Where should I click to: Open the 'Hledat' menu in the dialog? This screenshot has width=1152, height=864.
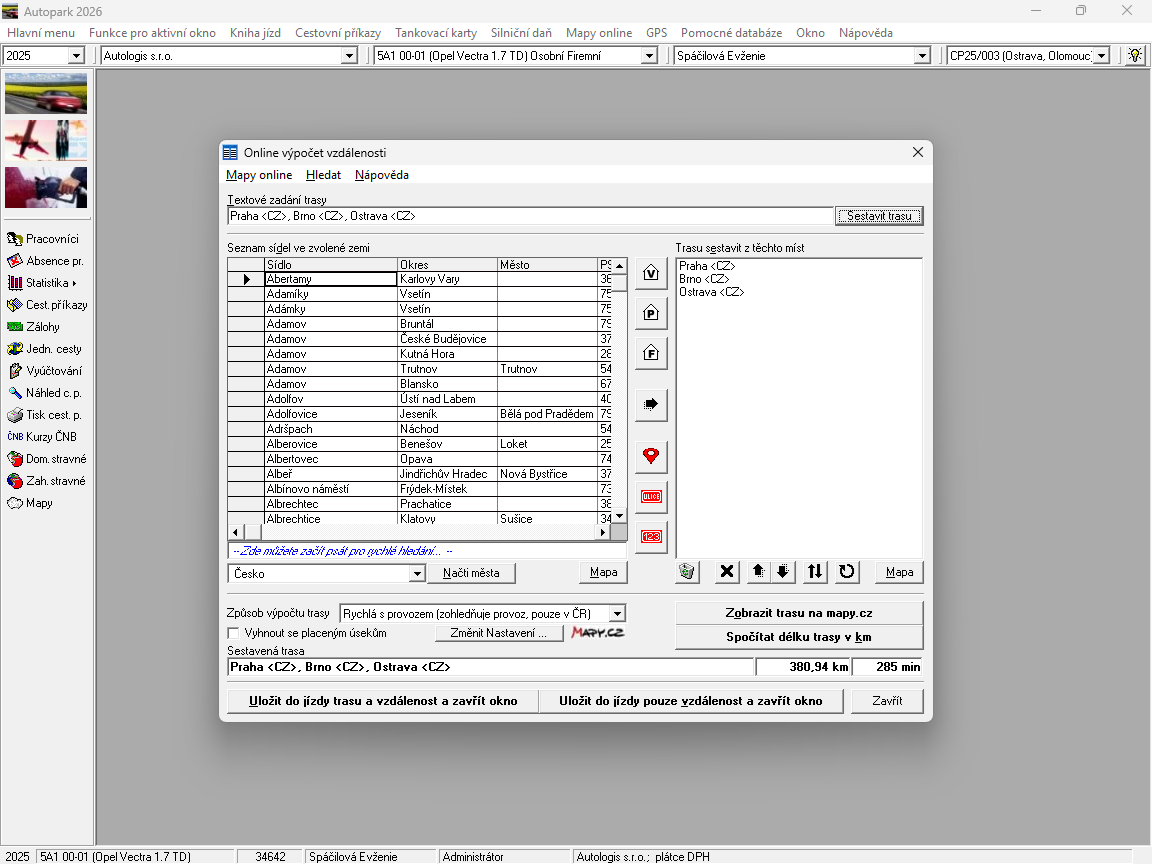(323, 175)
